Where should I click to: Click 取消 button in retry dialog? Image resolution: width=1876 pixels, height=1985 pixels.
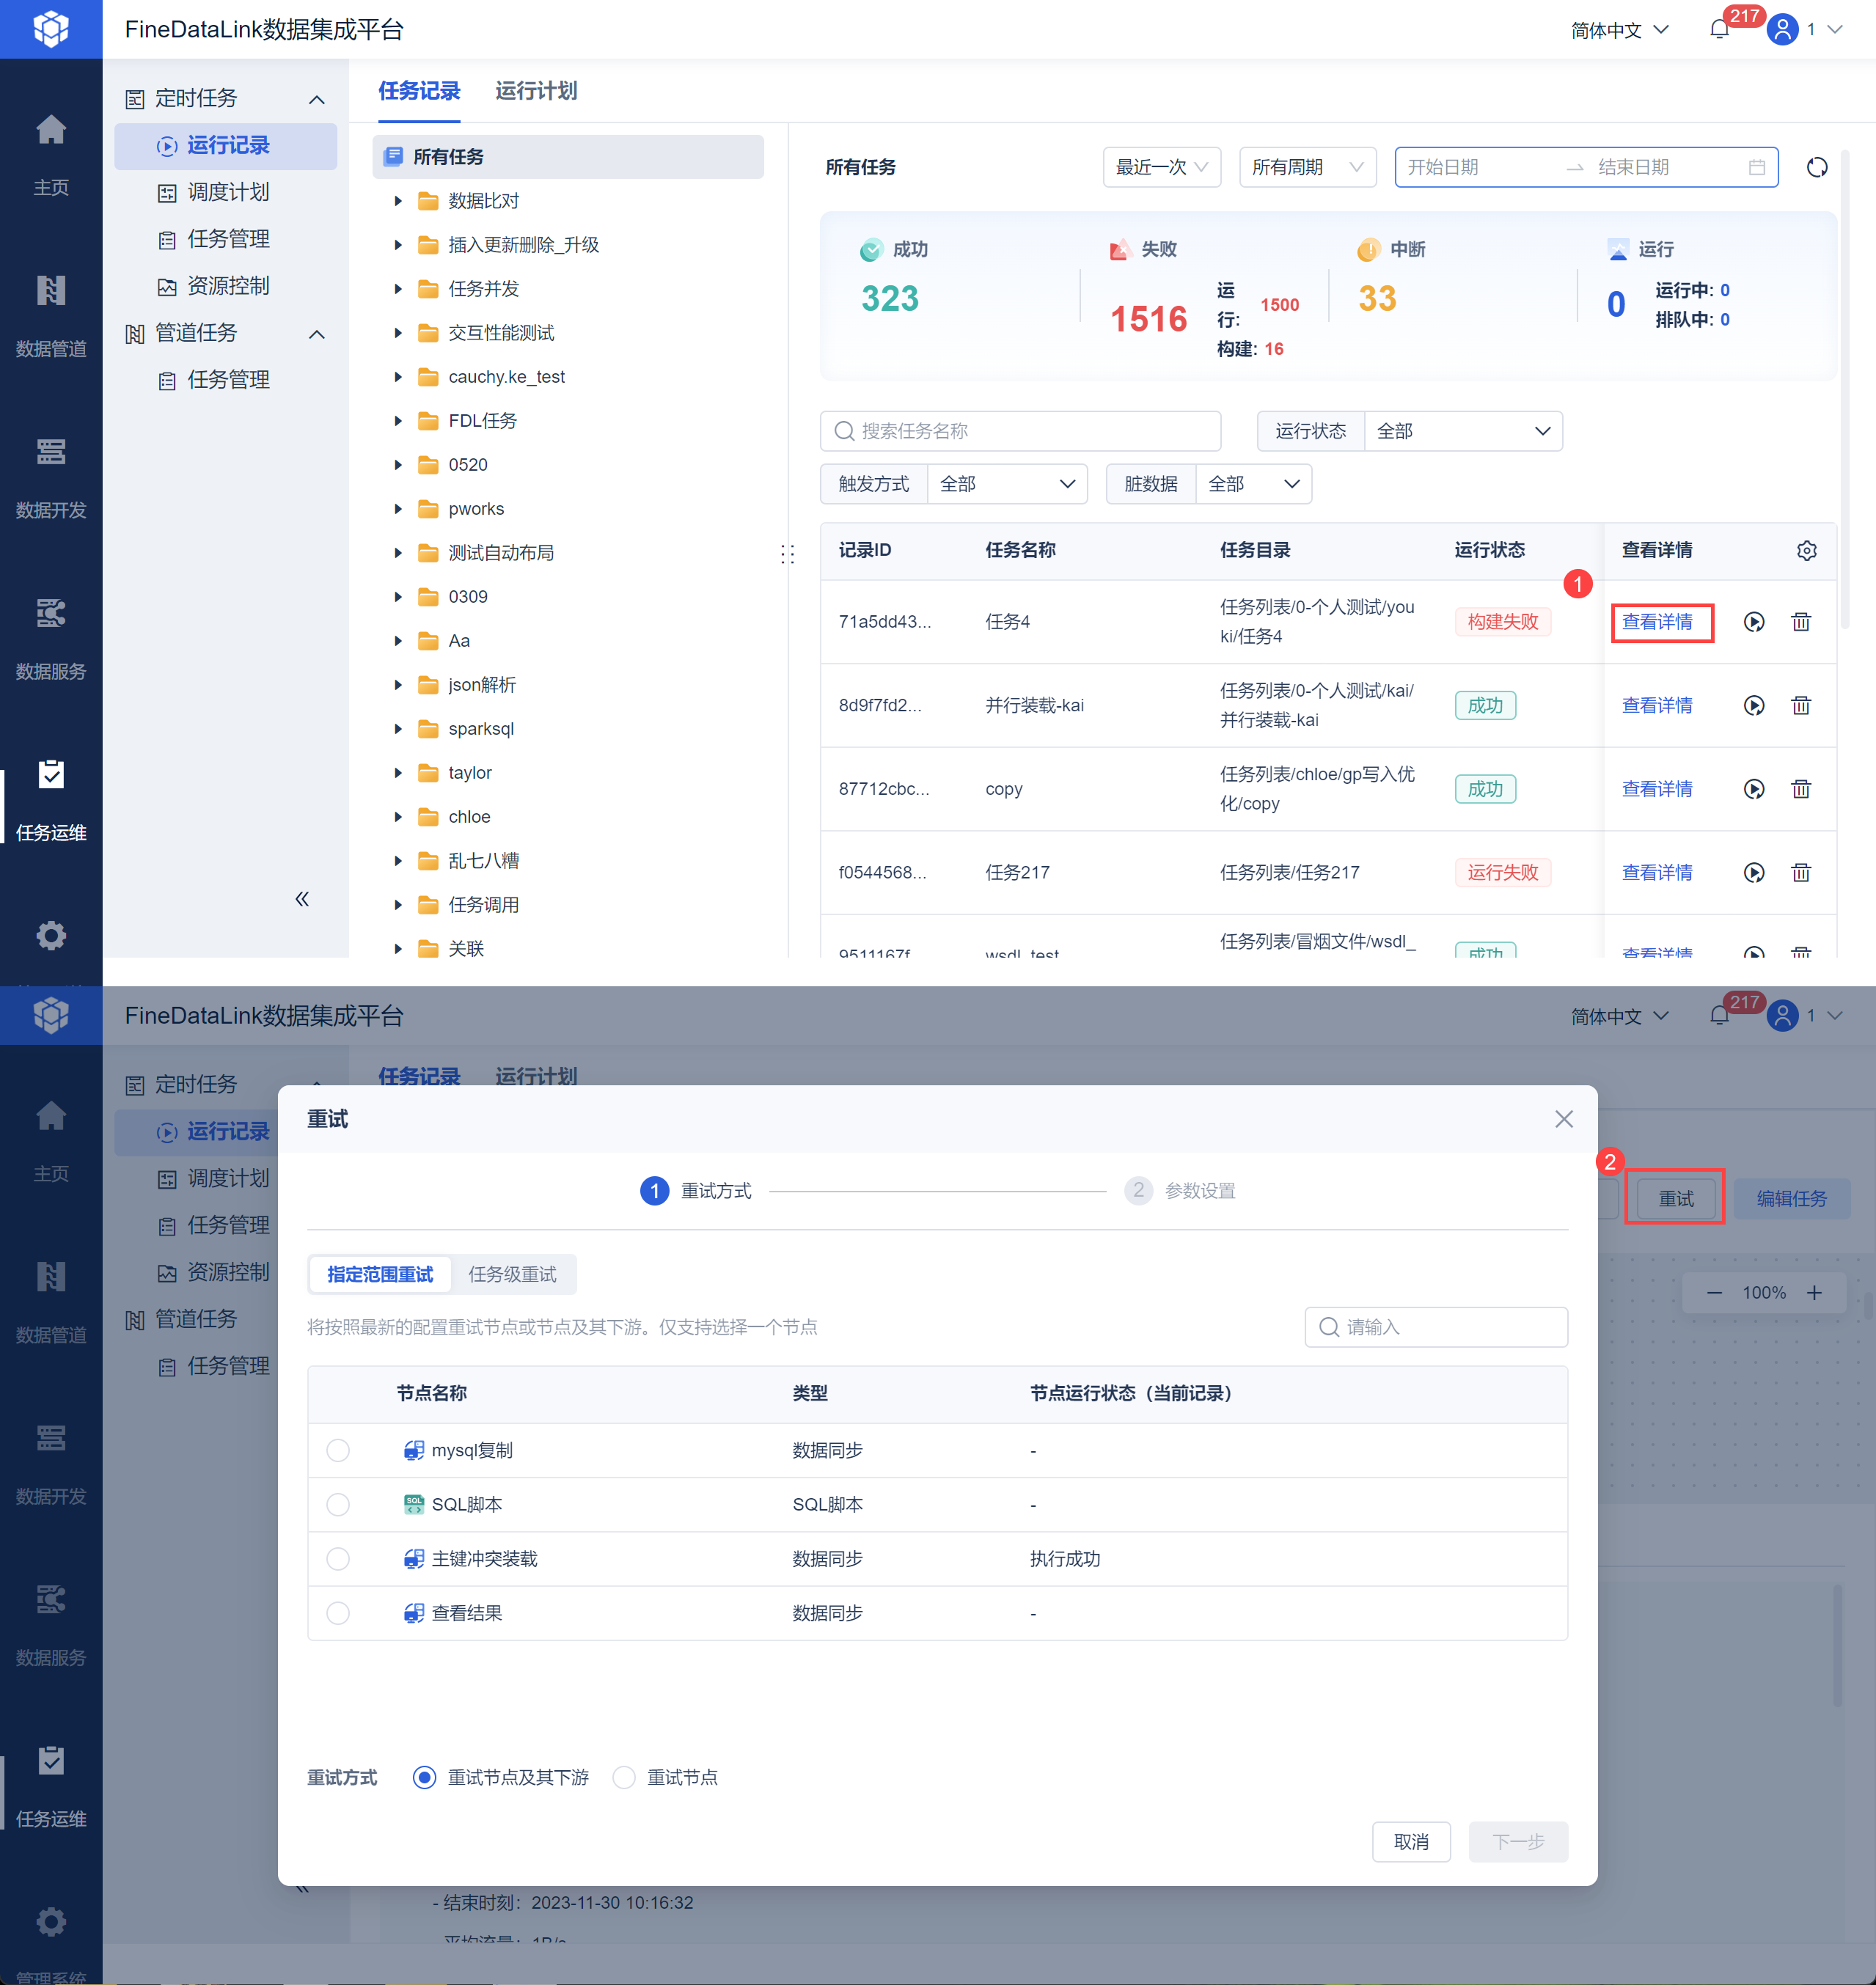(x=1410, y=1841)
